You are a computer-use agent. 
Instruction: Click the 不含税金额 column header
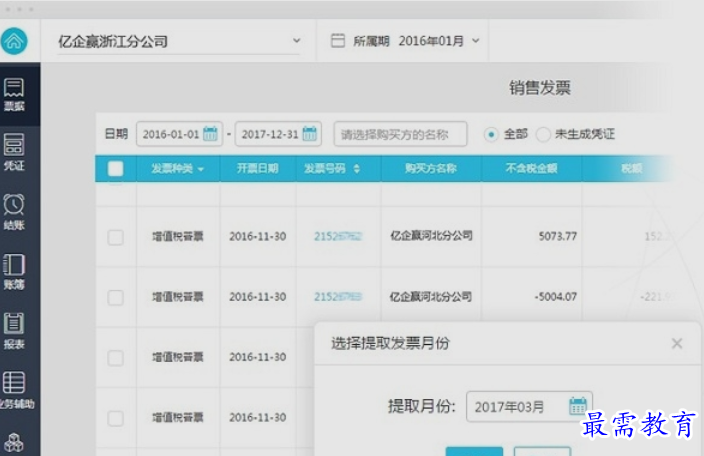click(x=531, y=168)
